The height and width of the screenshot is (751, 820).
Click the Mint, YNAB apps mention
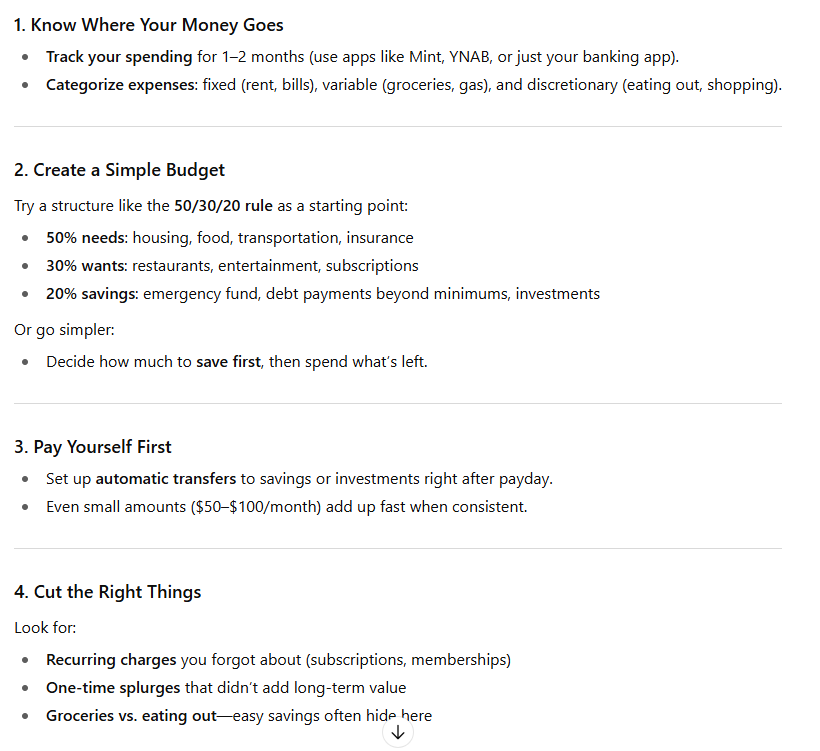(x=450, y=56)
